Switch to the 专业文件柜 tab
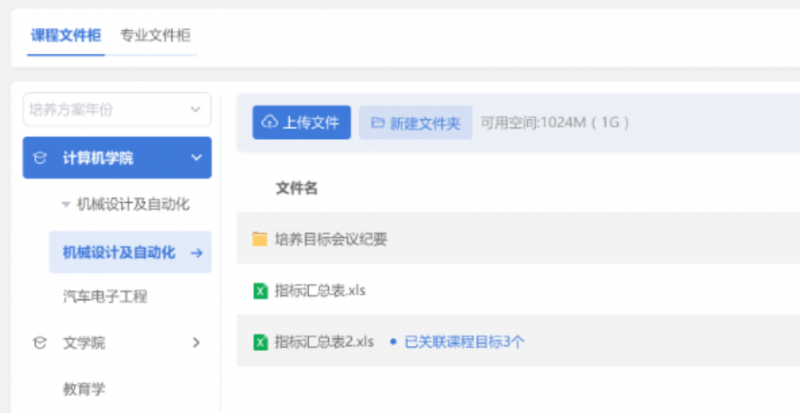 [x=155, y=35]
